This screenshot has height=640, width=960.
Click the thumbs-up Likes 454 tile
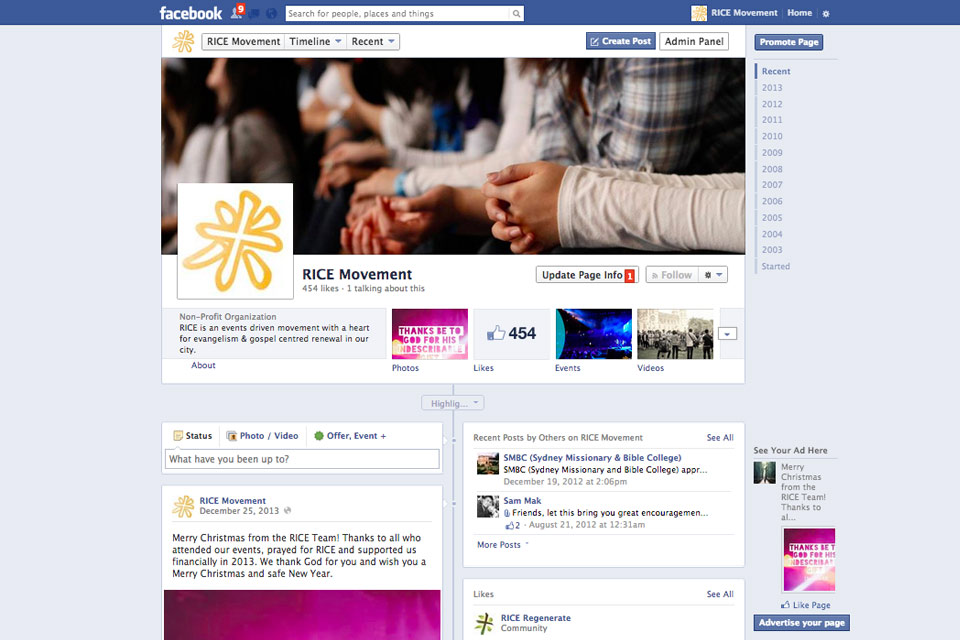click(x=512, y=333)
